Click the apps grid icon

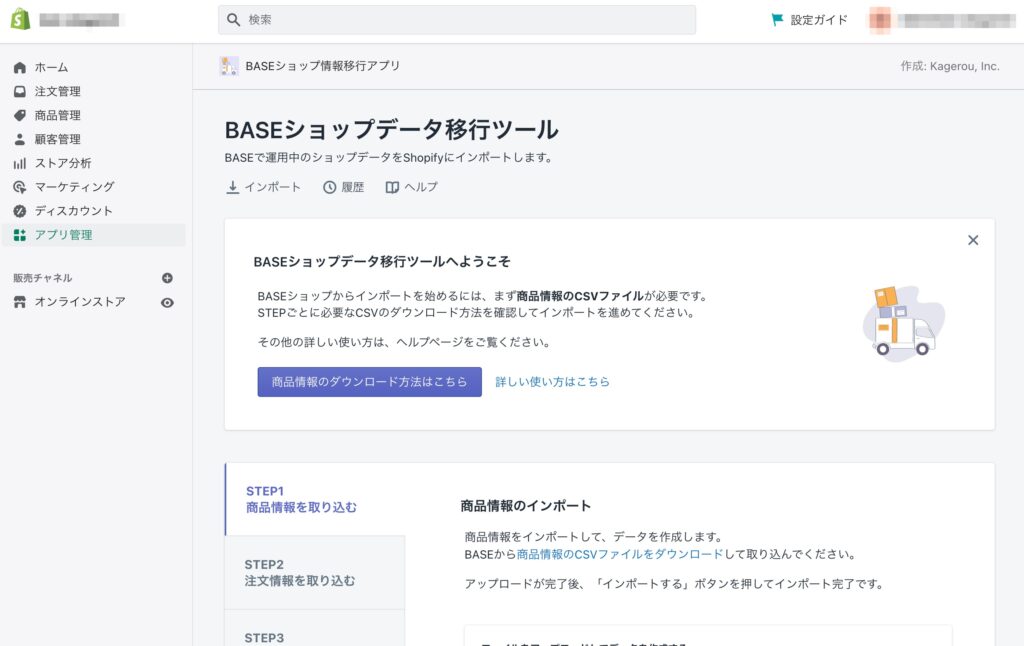point(20,235)
